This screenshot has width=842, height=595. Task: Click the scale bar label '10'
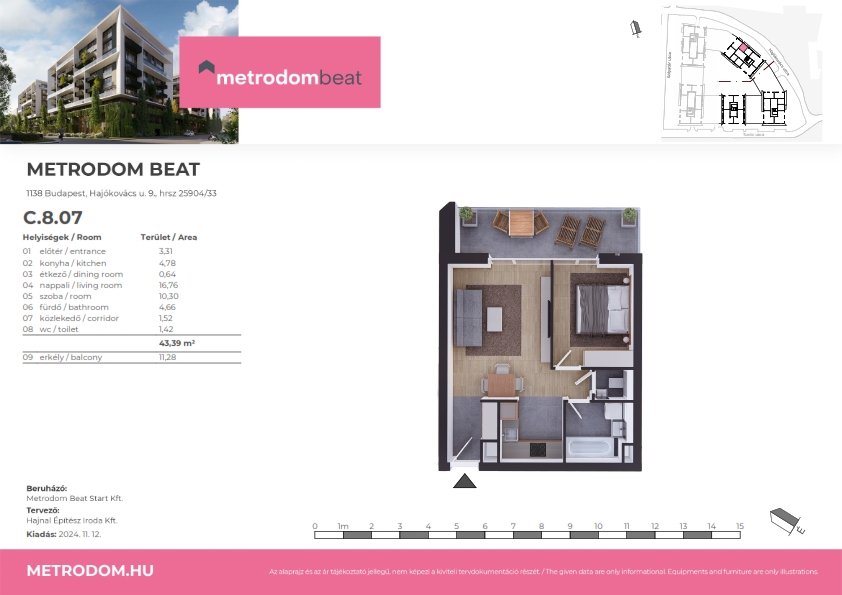(x=598, y=526)
